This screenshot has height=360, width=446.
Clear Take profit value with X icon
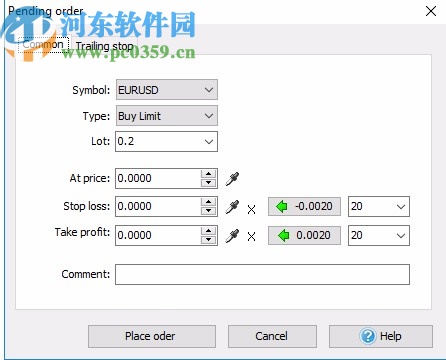click(252, 237)
